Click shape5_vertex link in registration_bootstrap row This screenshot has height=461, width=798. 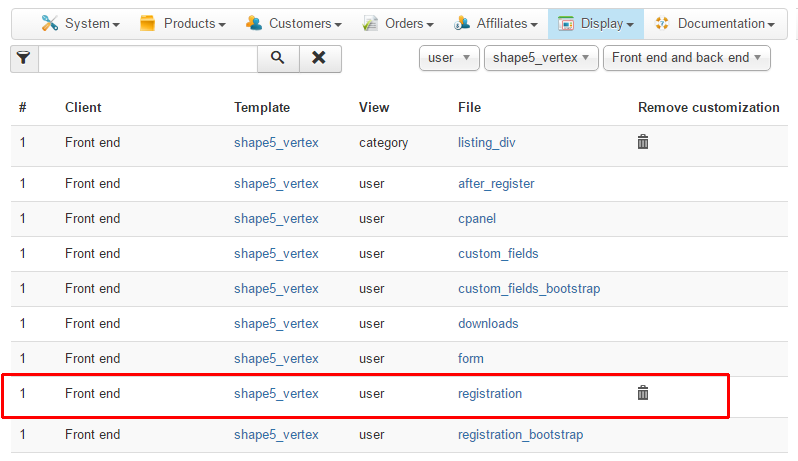click(276, 435)
